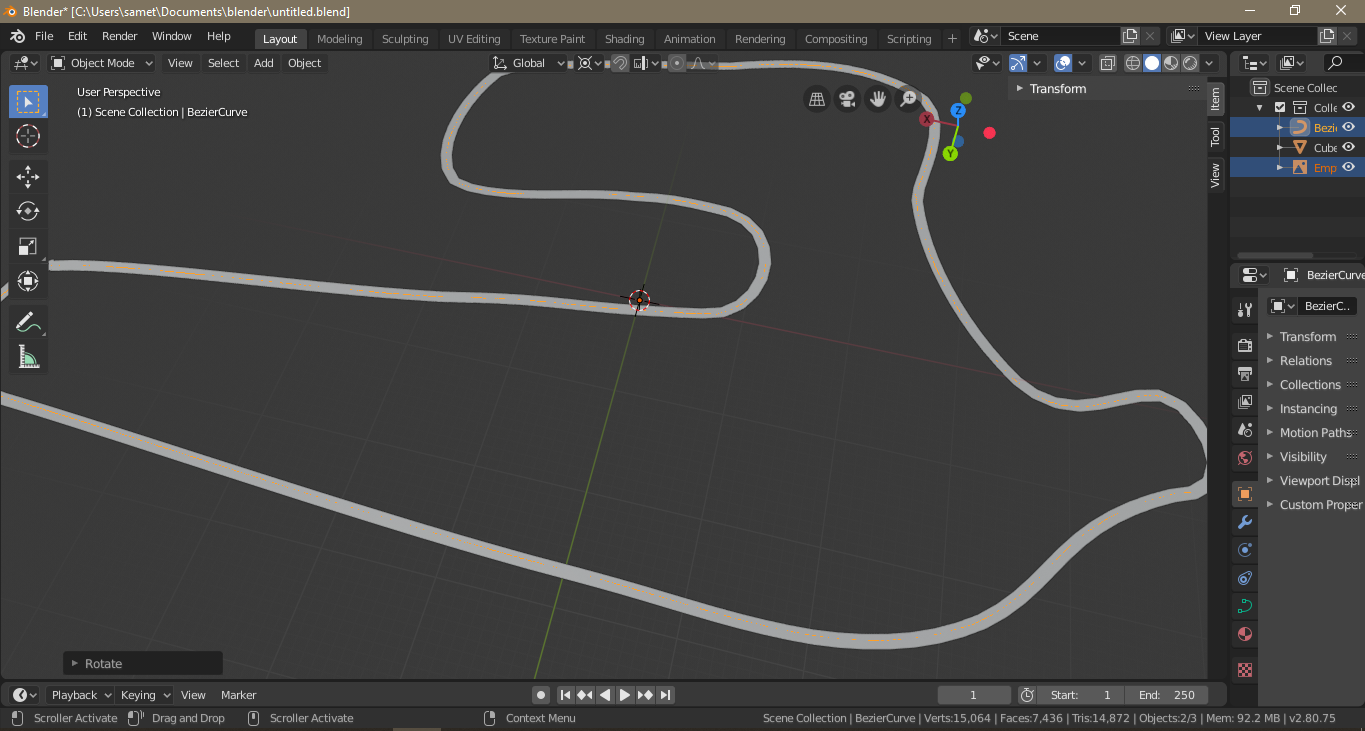Expand Visibility panel in properties
The width and height of the screenshot is (1365, 731).
pos(1303,457)
